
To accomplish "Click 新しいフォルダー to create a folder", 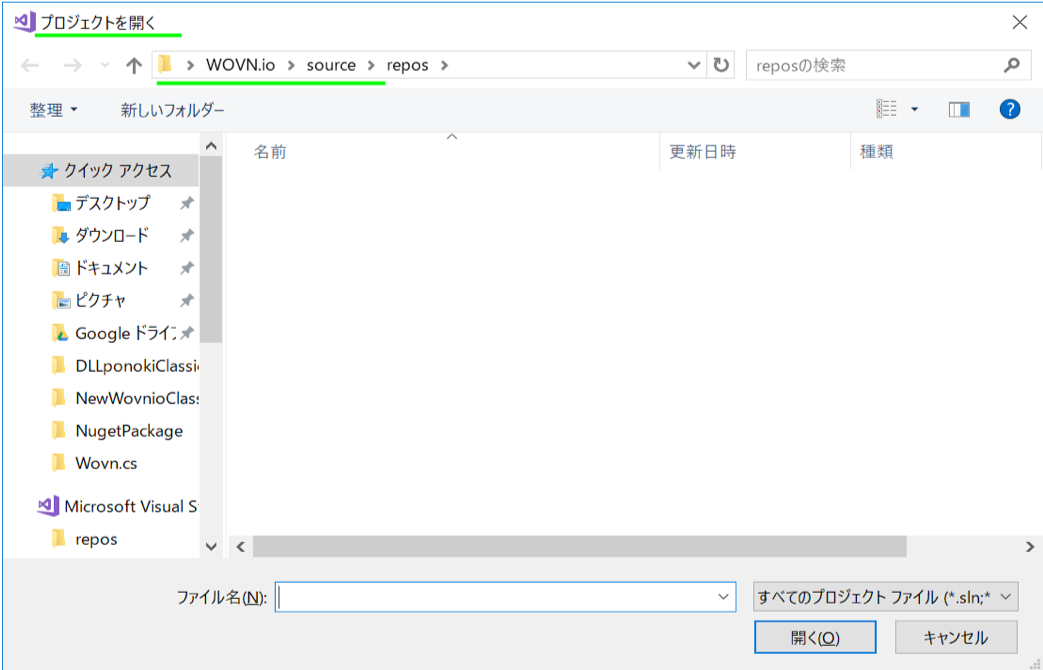I will 172,110.
